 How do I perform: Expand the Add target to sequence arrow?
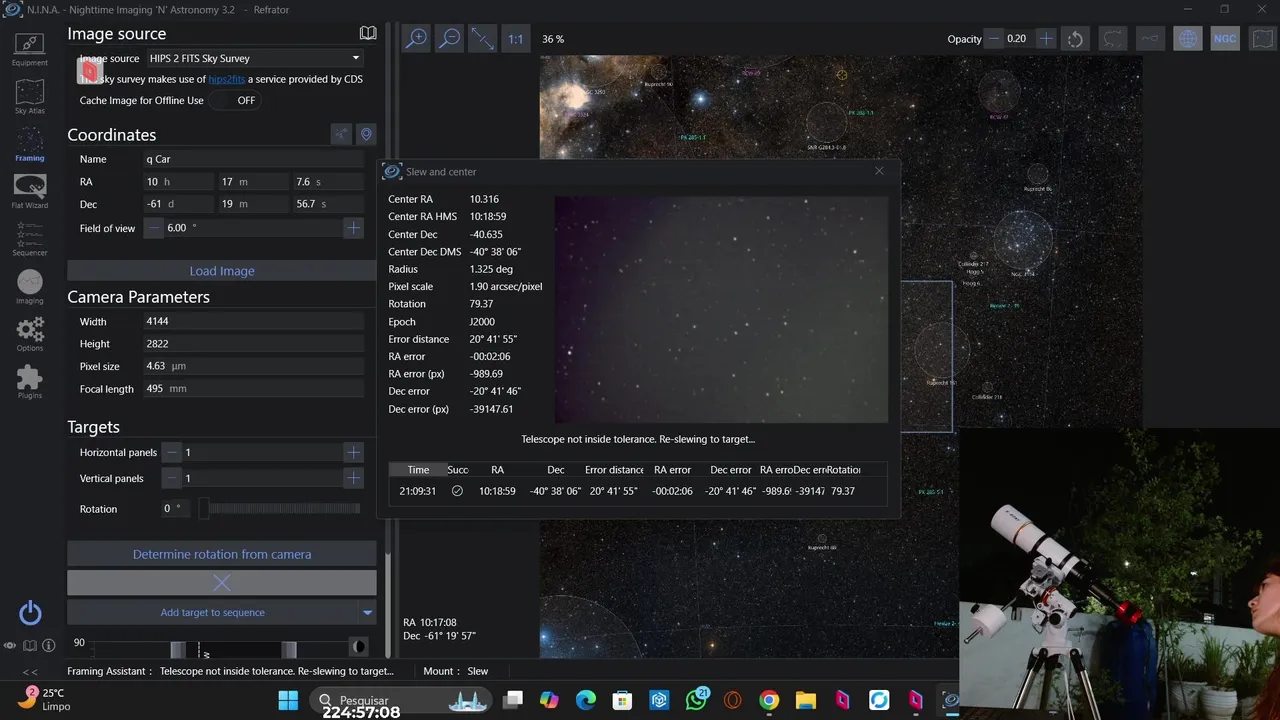(x=367, y=612)
